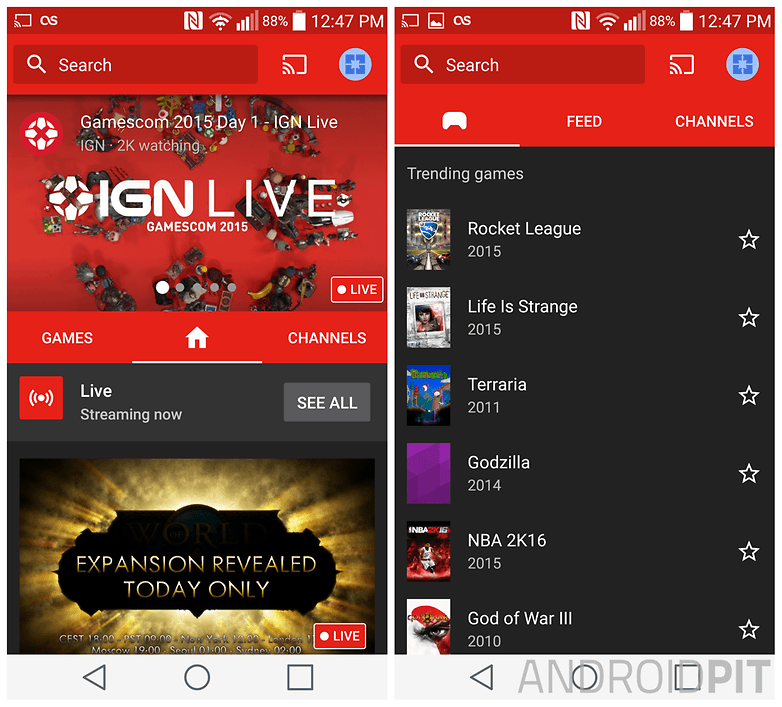Tap the red Live streaming icon

(41, 398)
